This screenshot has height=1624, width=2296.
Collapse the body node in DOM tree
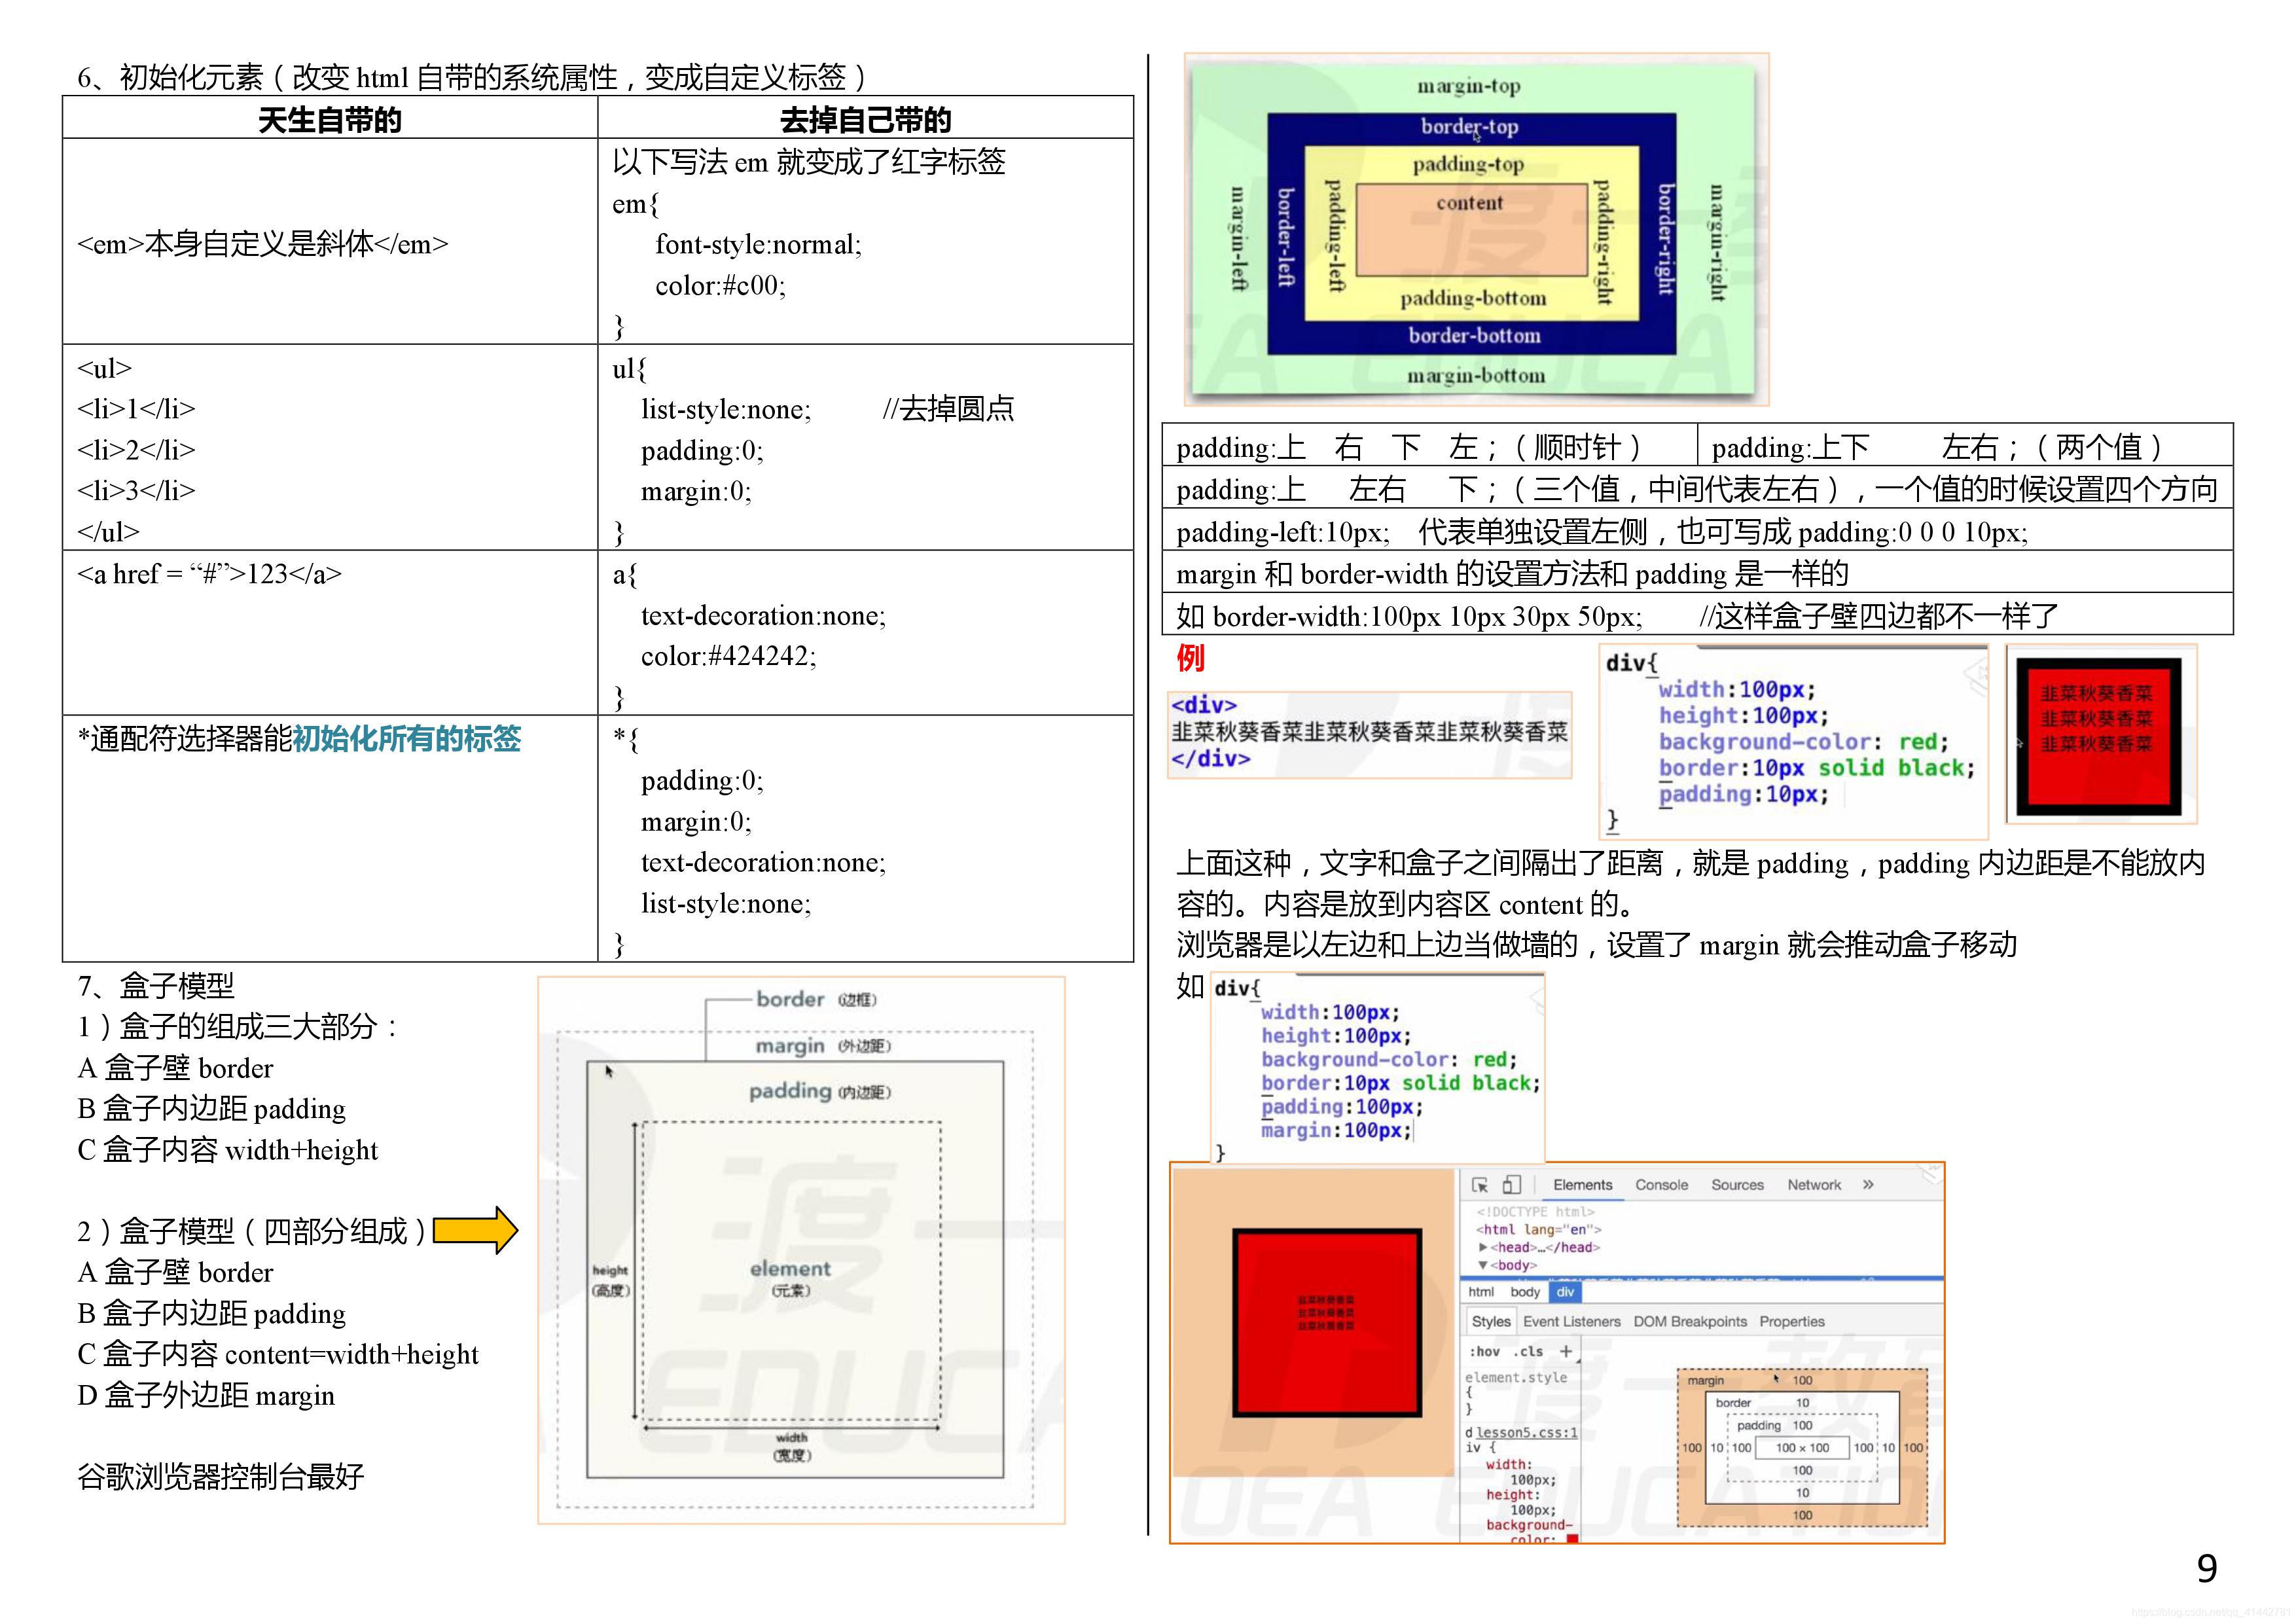click(x=1483, y=1265)
